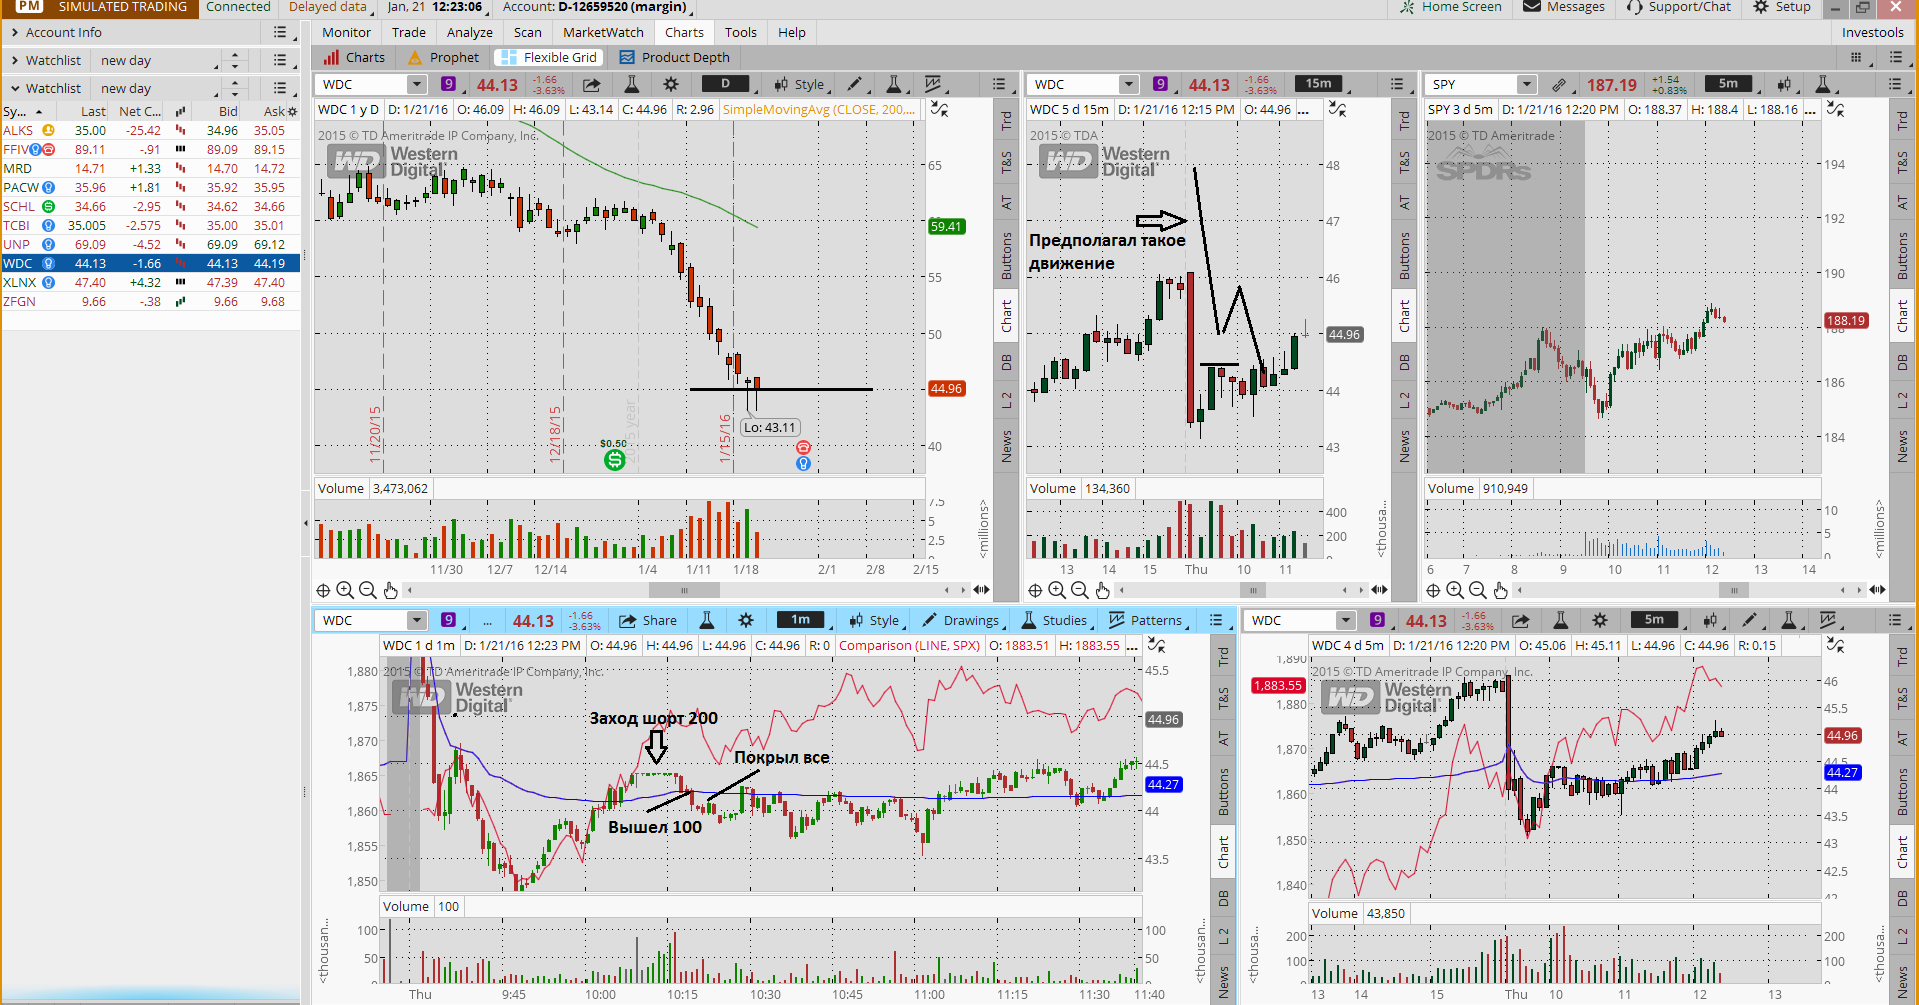The image size is (1919, 1005).
Task: Switch to Prophet sub-tab
Action: pyautogui.click(x=443, y=58)
